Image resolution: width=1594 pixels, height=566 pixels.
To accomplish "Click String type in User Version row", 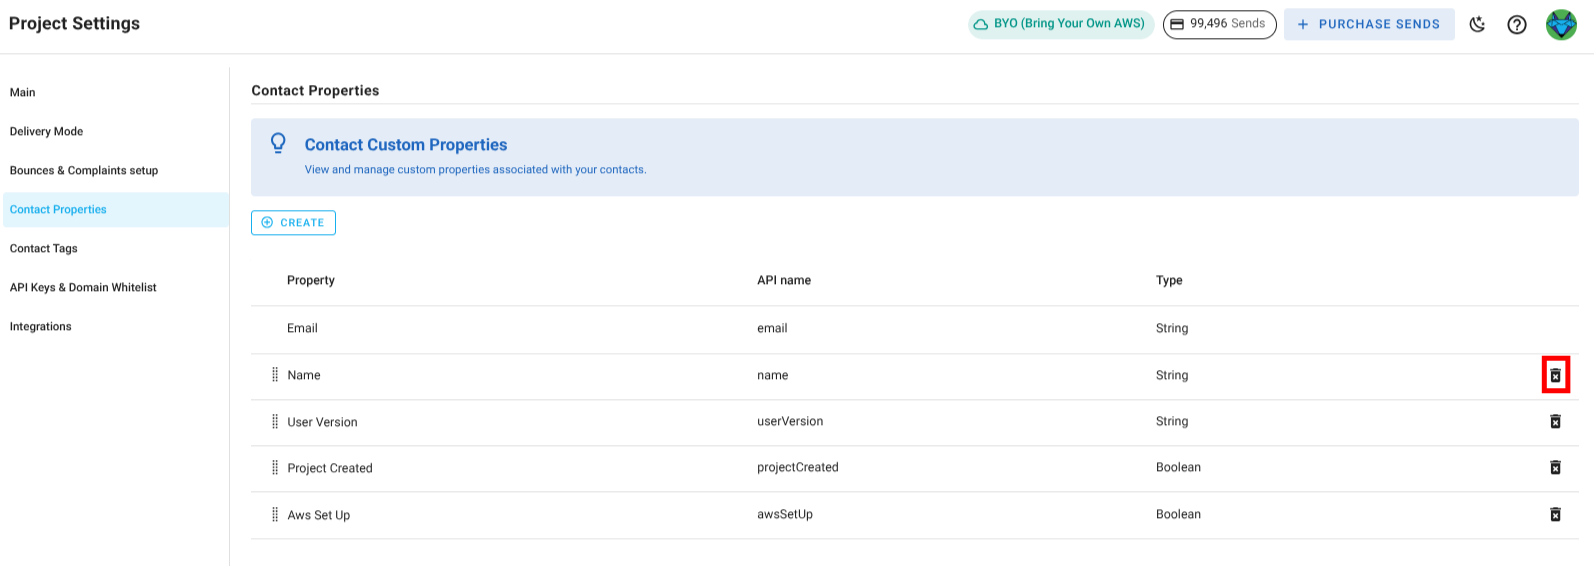I will point(1172,421).
